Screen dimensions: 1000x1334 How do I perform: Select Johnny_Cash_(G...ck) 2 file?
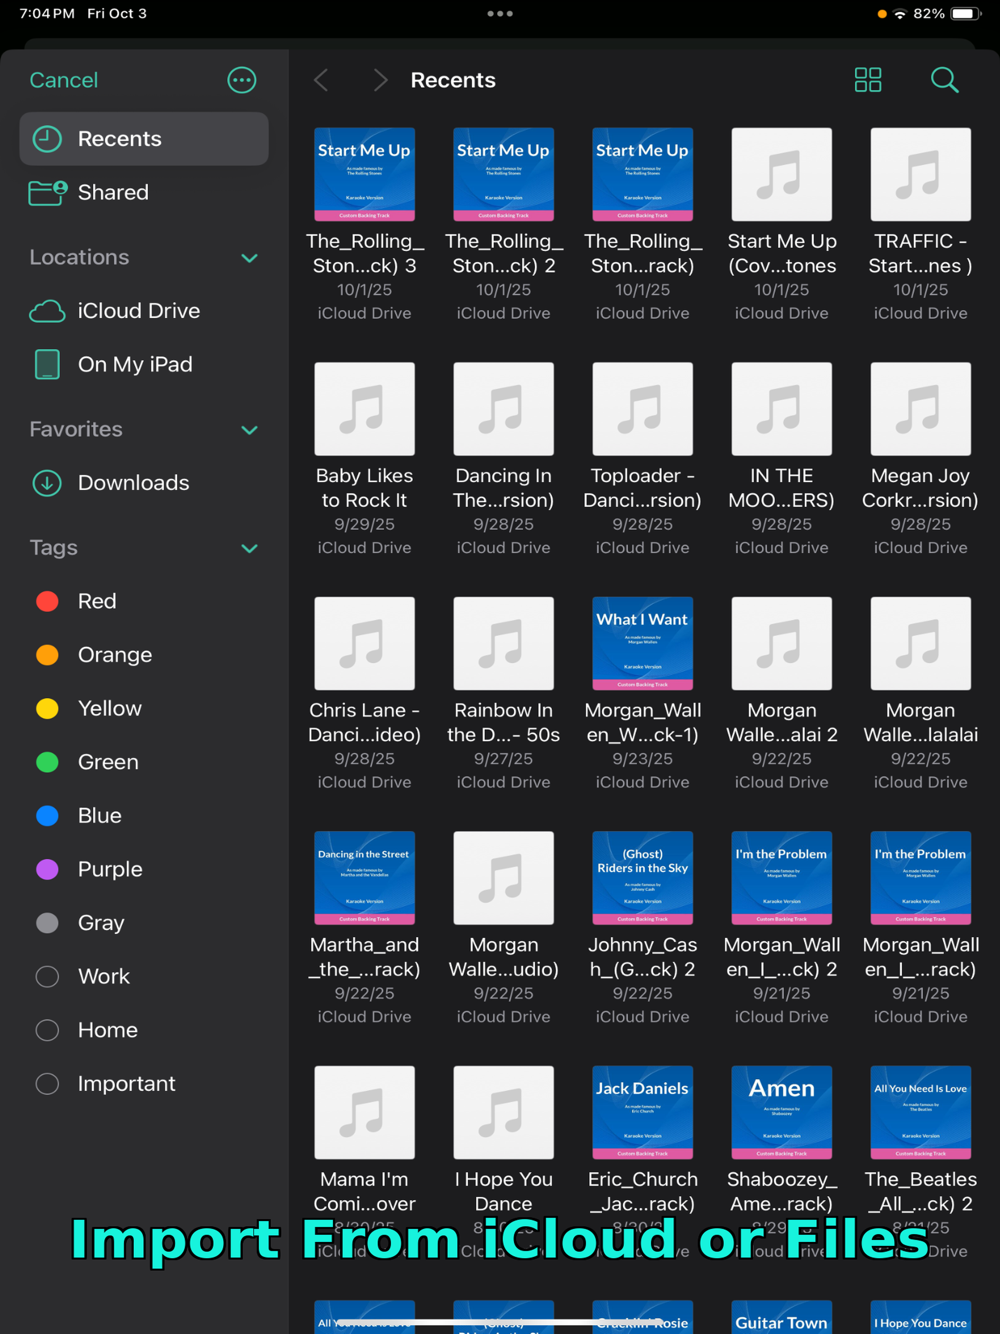(642, 929)
